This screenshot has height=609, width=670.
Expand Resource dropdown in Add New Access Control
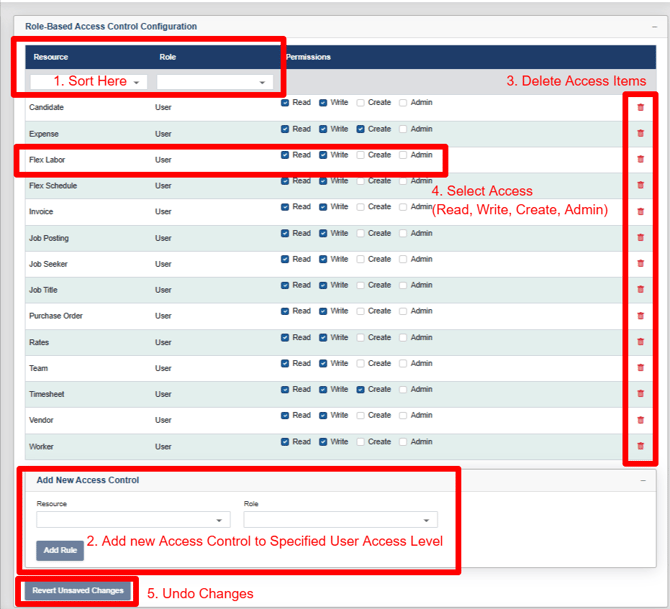[x=133, y=520]
